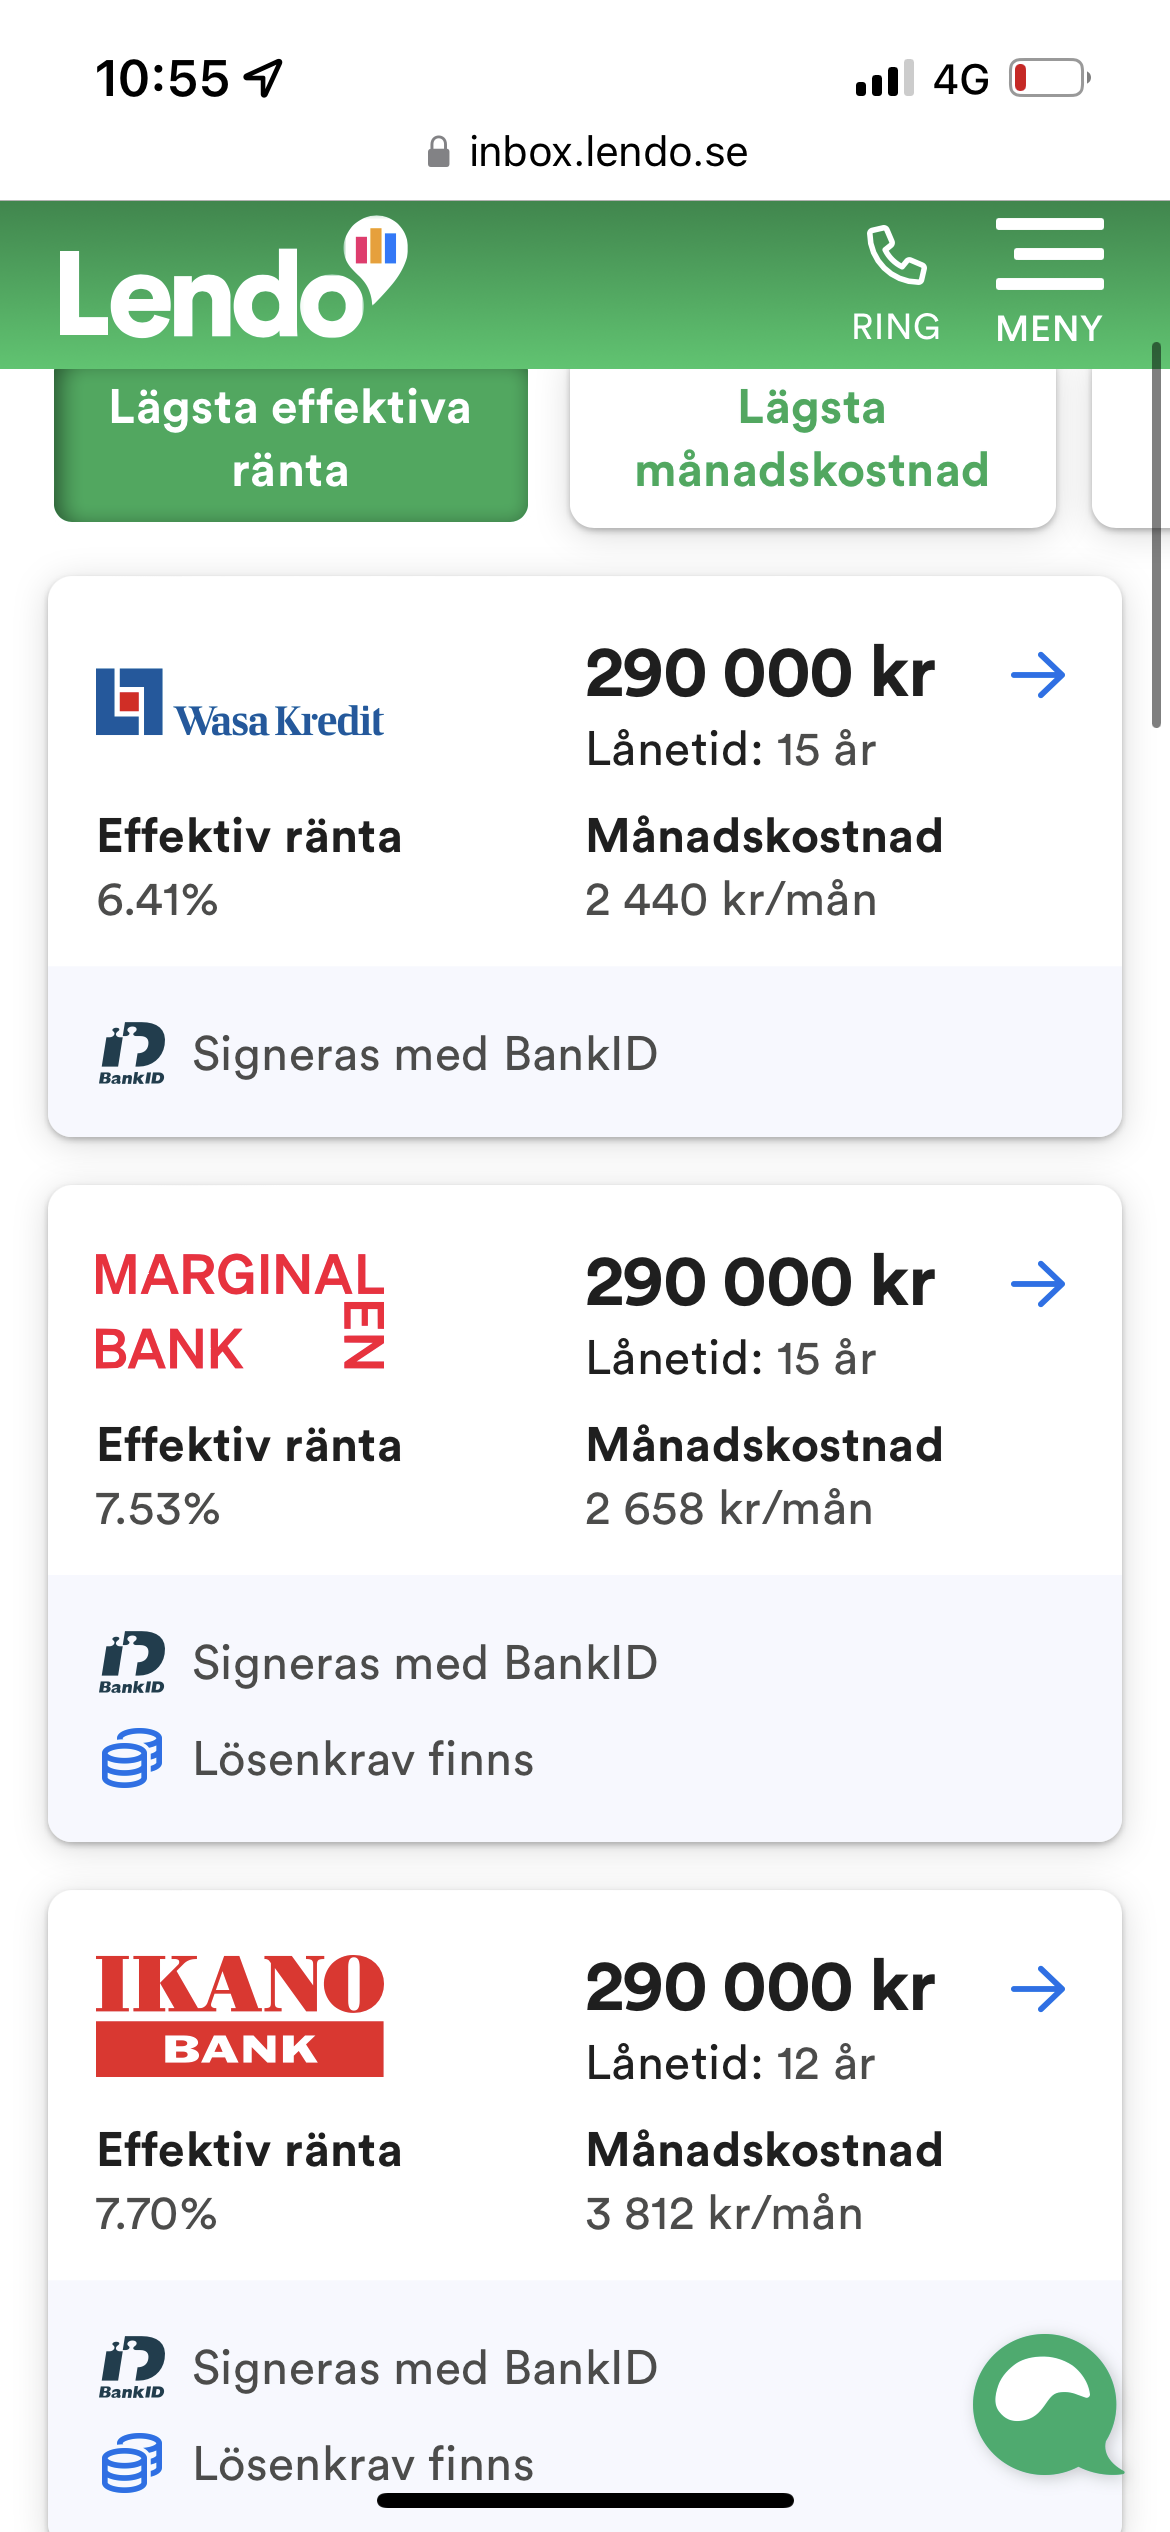Select the Lägsta effektiva ränta tab
The image size is (1170, 2532).
tap(290, 440)
